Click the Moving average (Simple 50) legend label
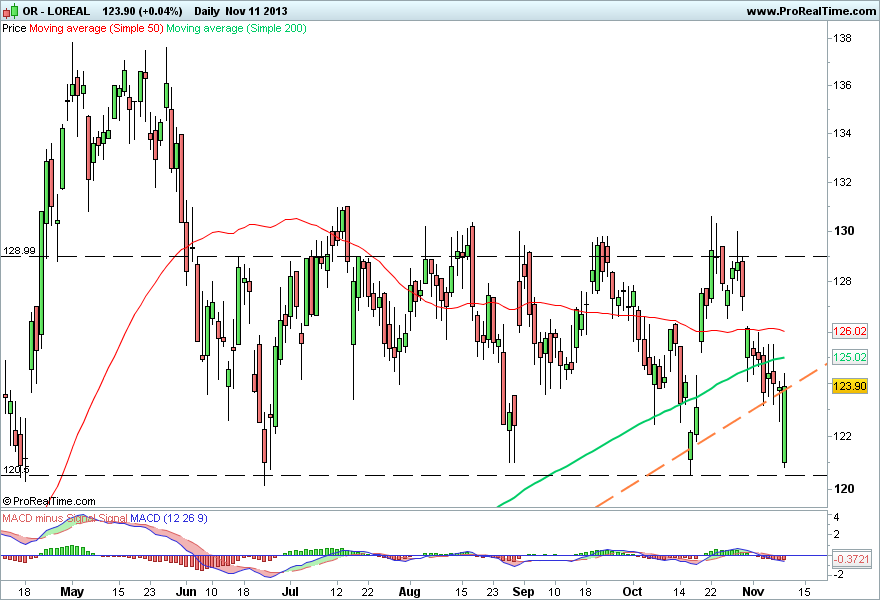 point(96,28)
